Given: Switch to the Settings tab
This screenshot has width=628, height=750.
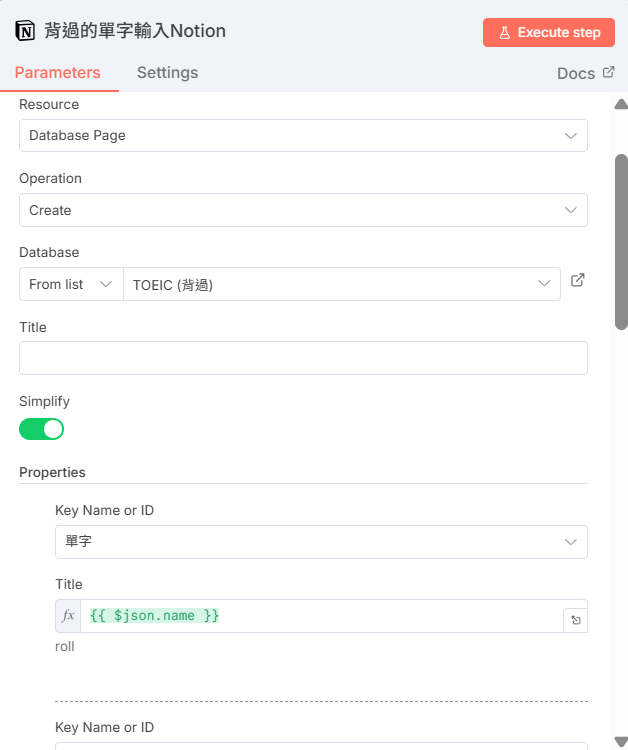Looking at the screenshot, I should pyautogui.click(x=167, y=72).
